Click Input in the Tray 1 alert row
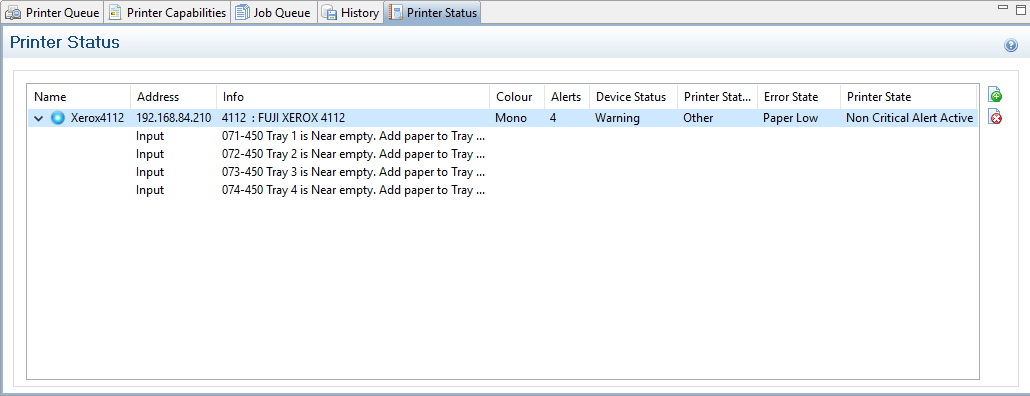Screen dimensions: 1030x396 (x=150, y=136)
